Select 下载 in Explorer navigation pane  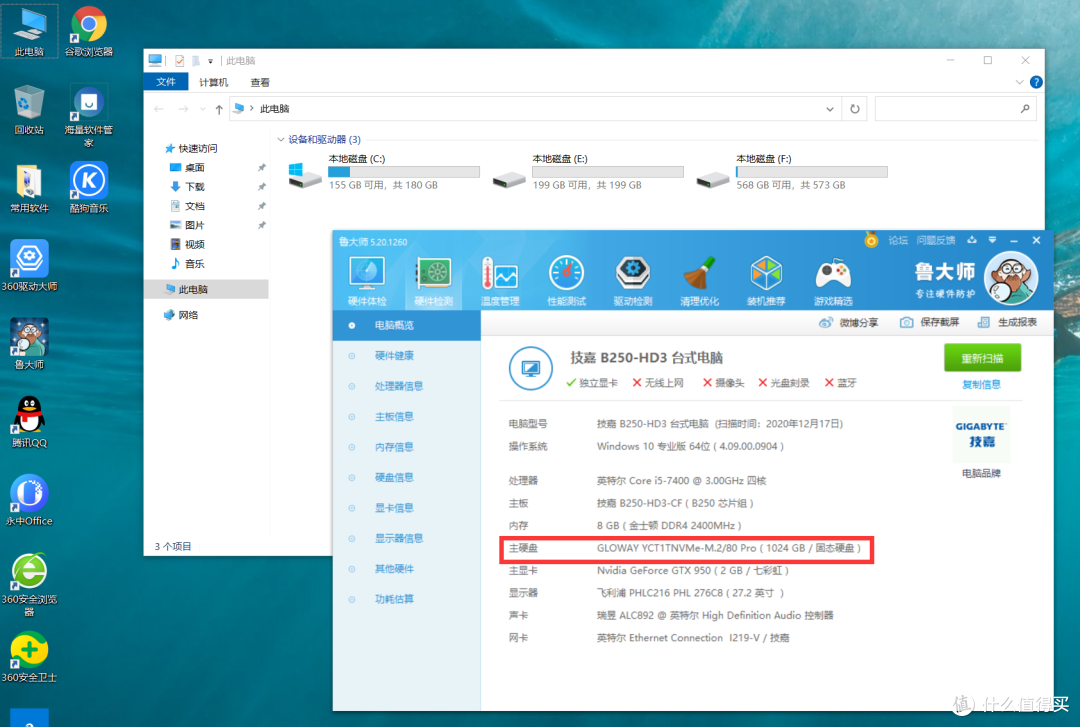[195, 187]
